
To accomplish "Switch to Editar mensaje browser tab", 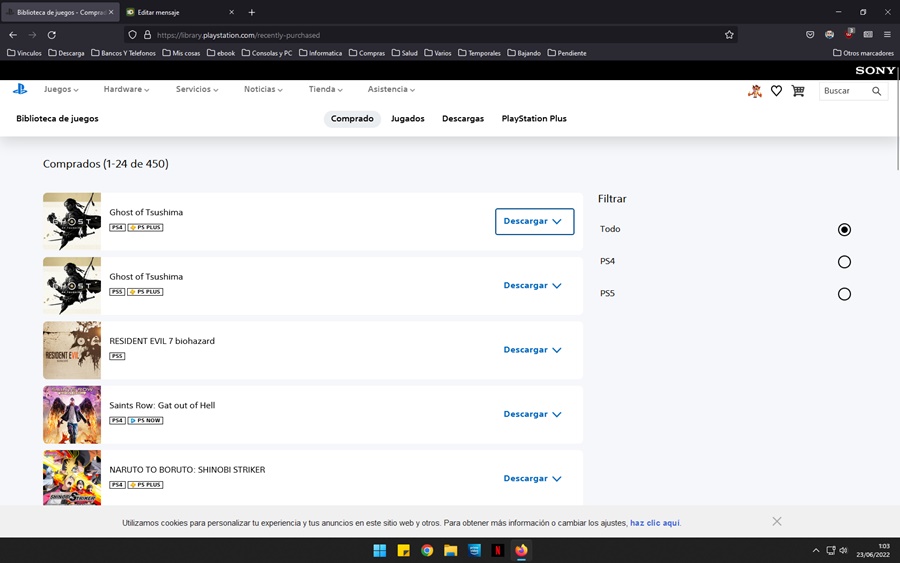I will (x=179, y=12).
